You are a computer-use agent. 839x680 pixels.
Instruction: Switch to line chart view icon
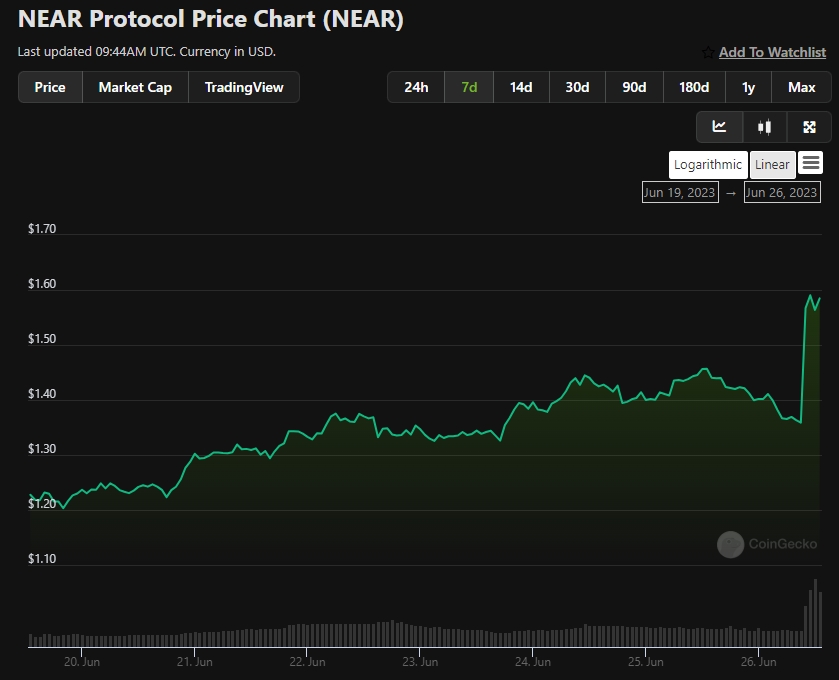(x=719, y=127)
